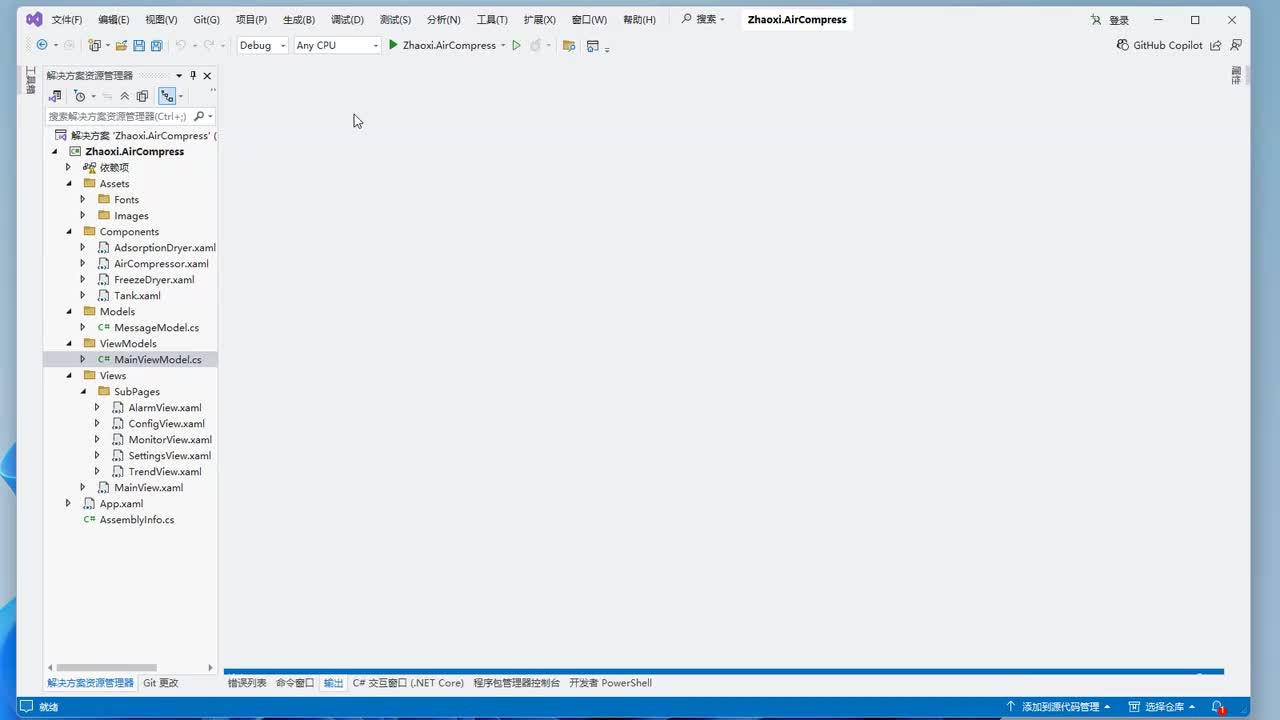Expand the App.xaml node

69,504
